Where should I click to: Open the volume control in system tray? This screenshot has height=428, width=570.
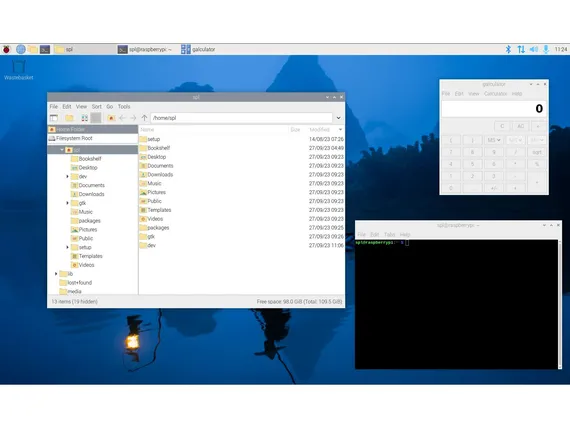534,49
